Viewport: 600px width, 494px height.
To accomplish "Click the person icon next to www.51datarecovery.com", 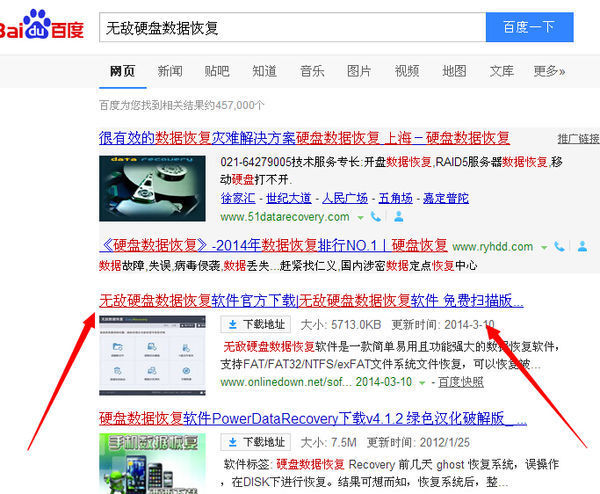I will (398, 217).
